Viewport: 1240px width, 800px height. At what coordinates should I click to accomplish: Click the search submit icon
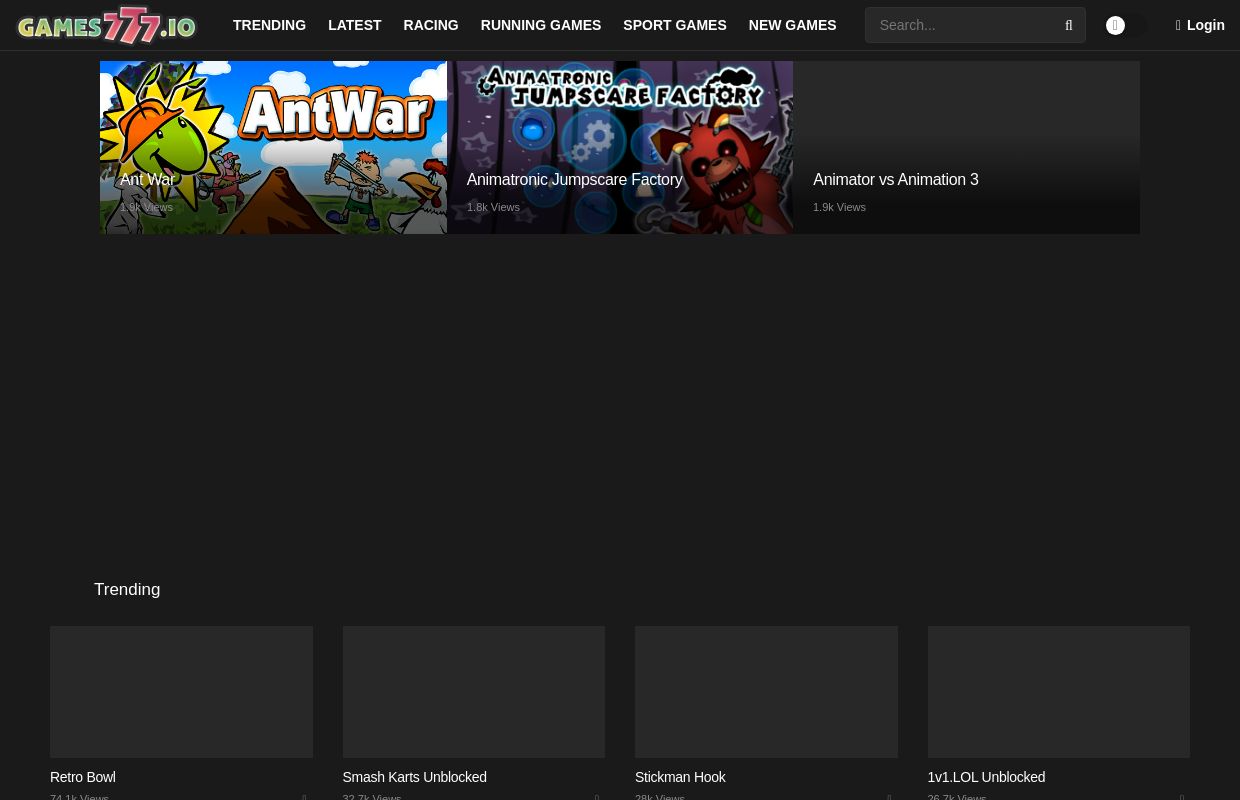tap(1069, 25)
